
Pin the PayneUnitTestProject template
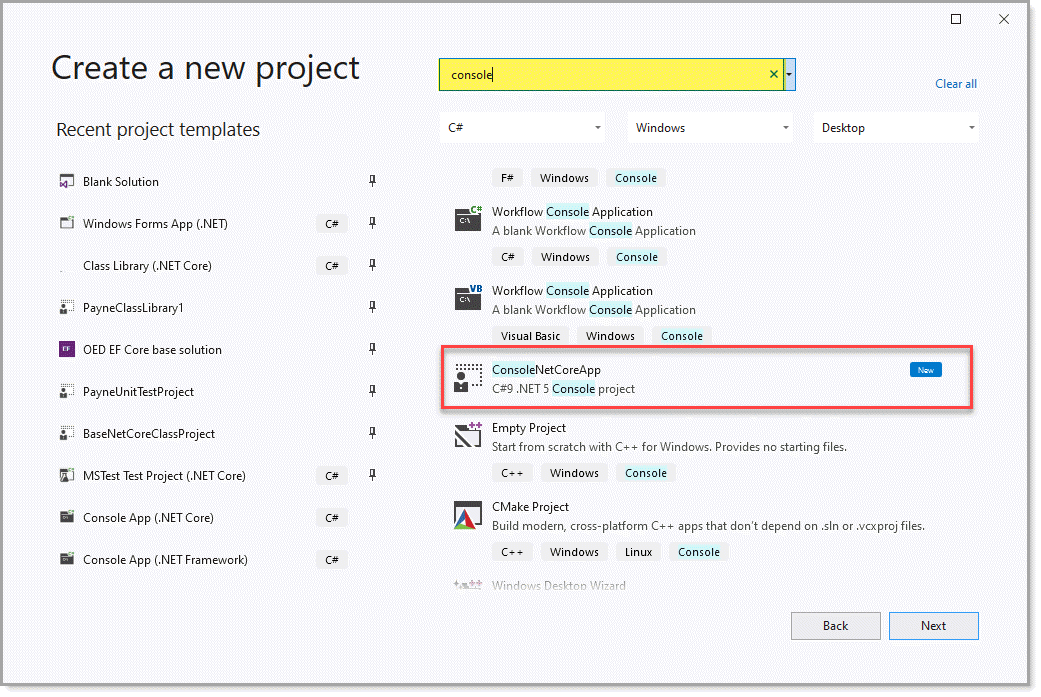(372, 390)
